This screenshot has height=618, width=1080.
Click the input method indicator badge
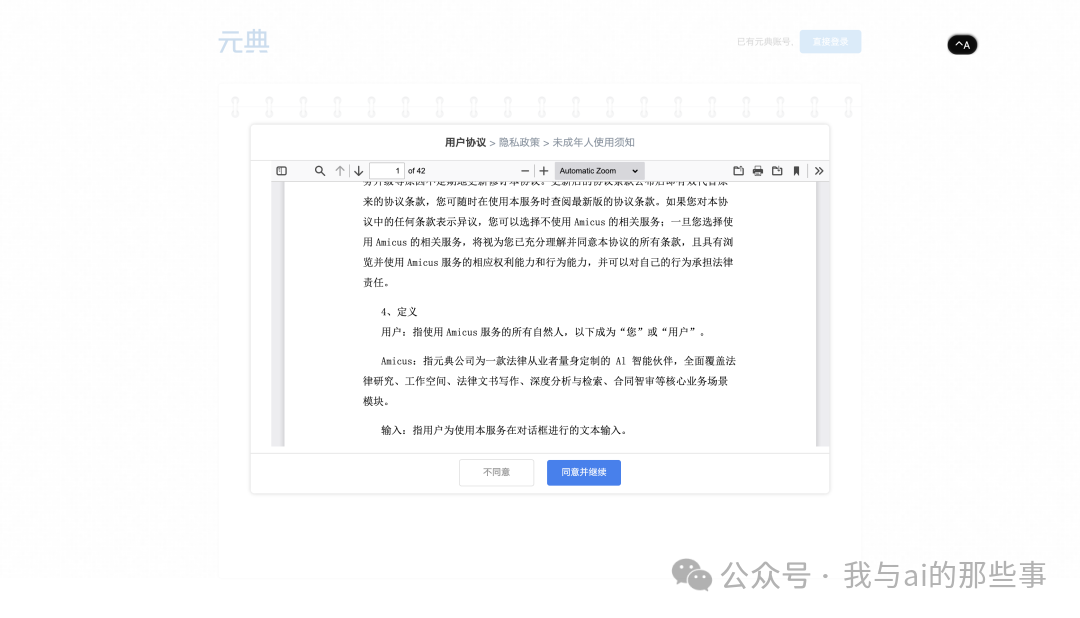pyautogui.click(x=962, y=45)
